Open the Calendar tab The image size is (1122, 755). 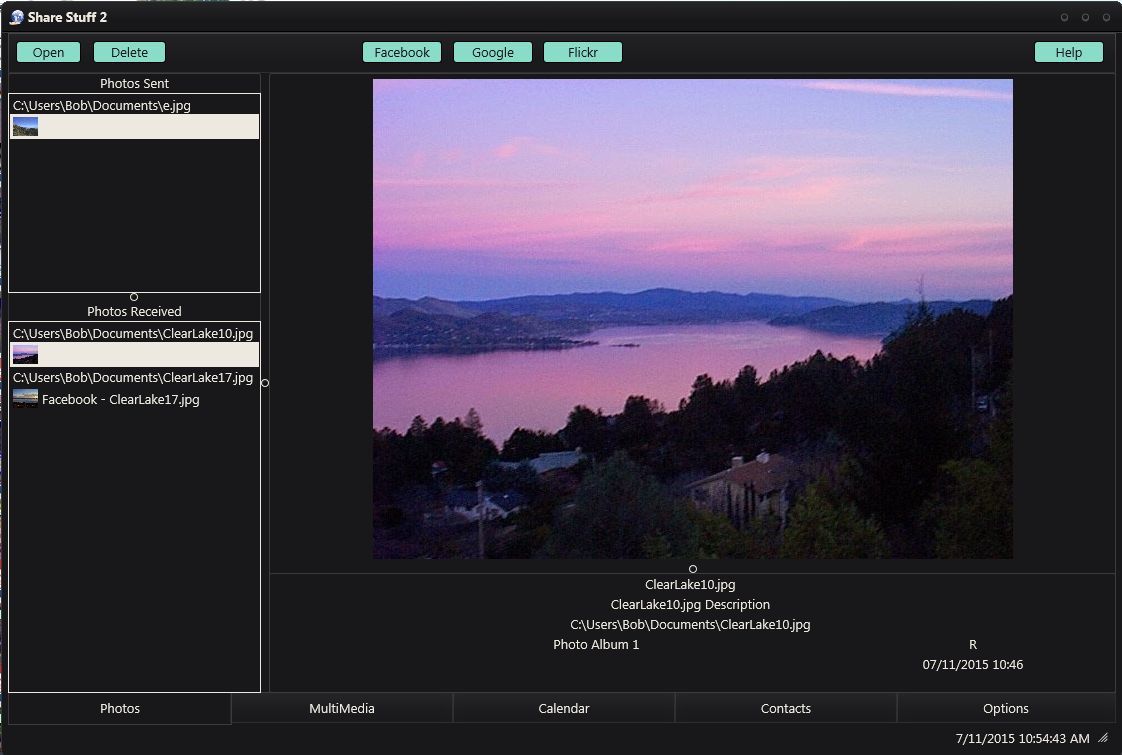[564, 708]
